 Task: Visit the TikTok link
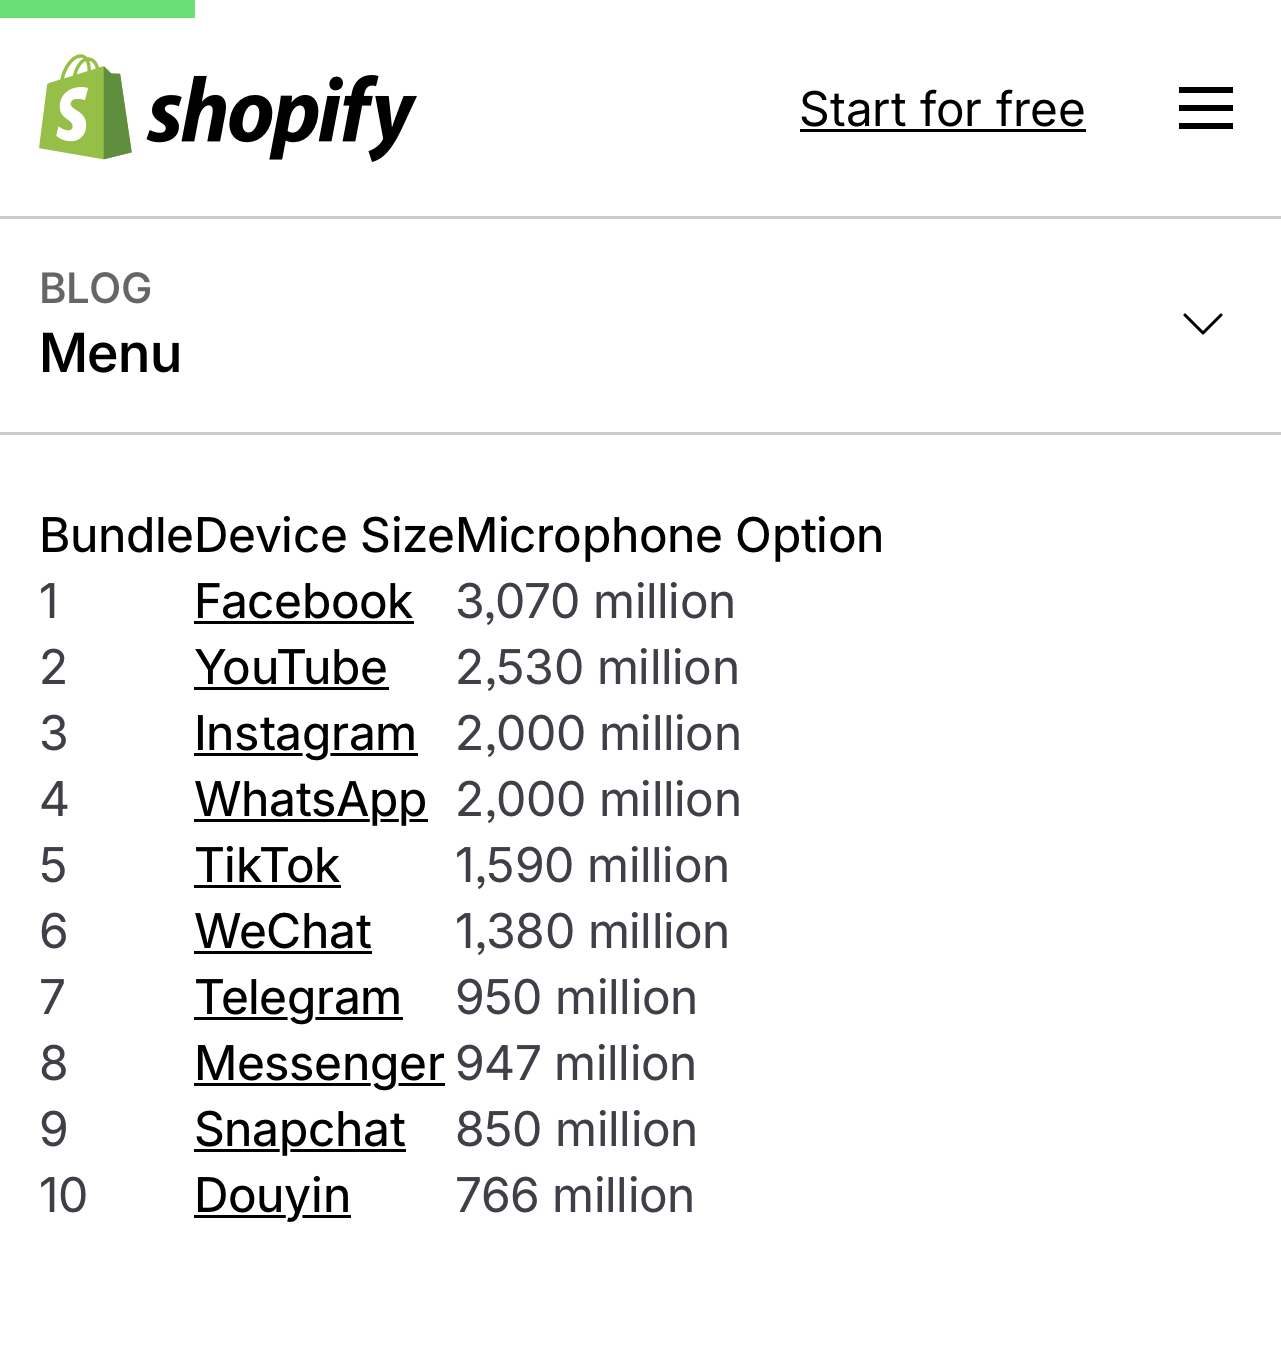pyautogui.click(x=267, y=866)
